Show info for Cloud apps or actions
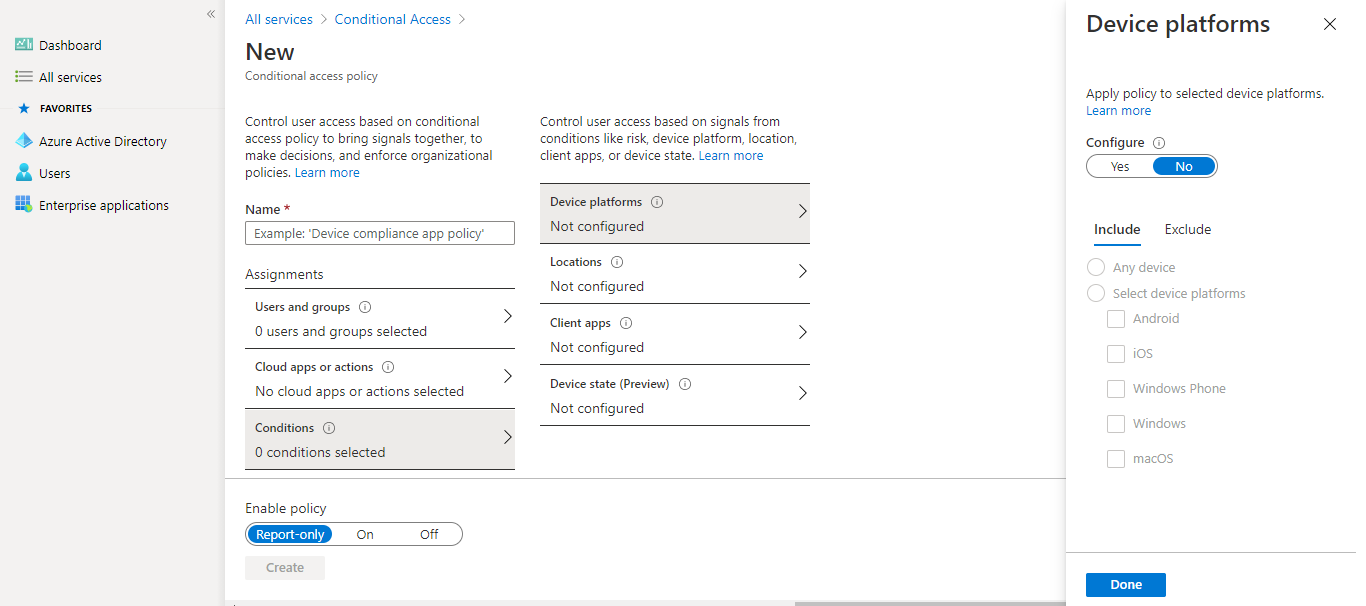Image resolution: width=1366 pixels, height=606 pixels. click(388, 367)
